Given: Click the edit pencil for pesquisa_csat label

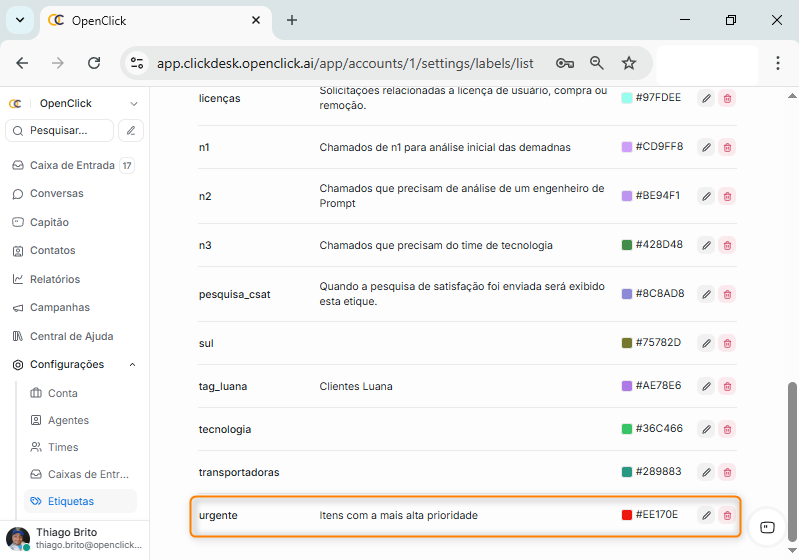Looking at the screenshot, I should pyautogui.click(x=706, y=294).
